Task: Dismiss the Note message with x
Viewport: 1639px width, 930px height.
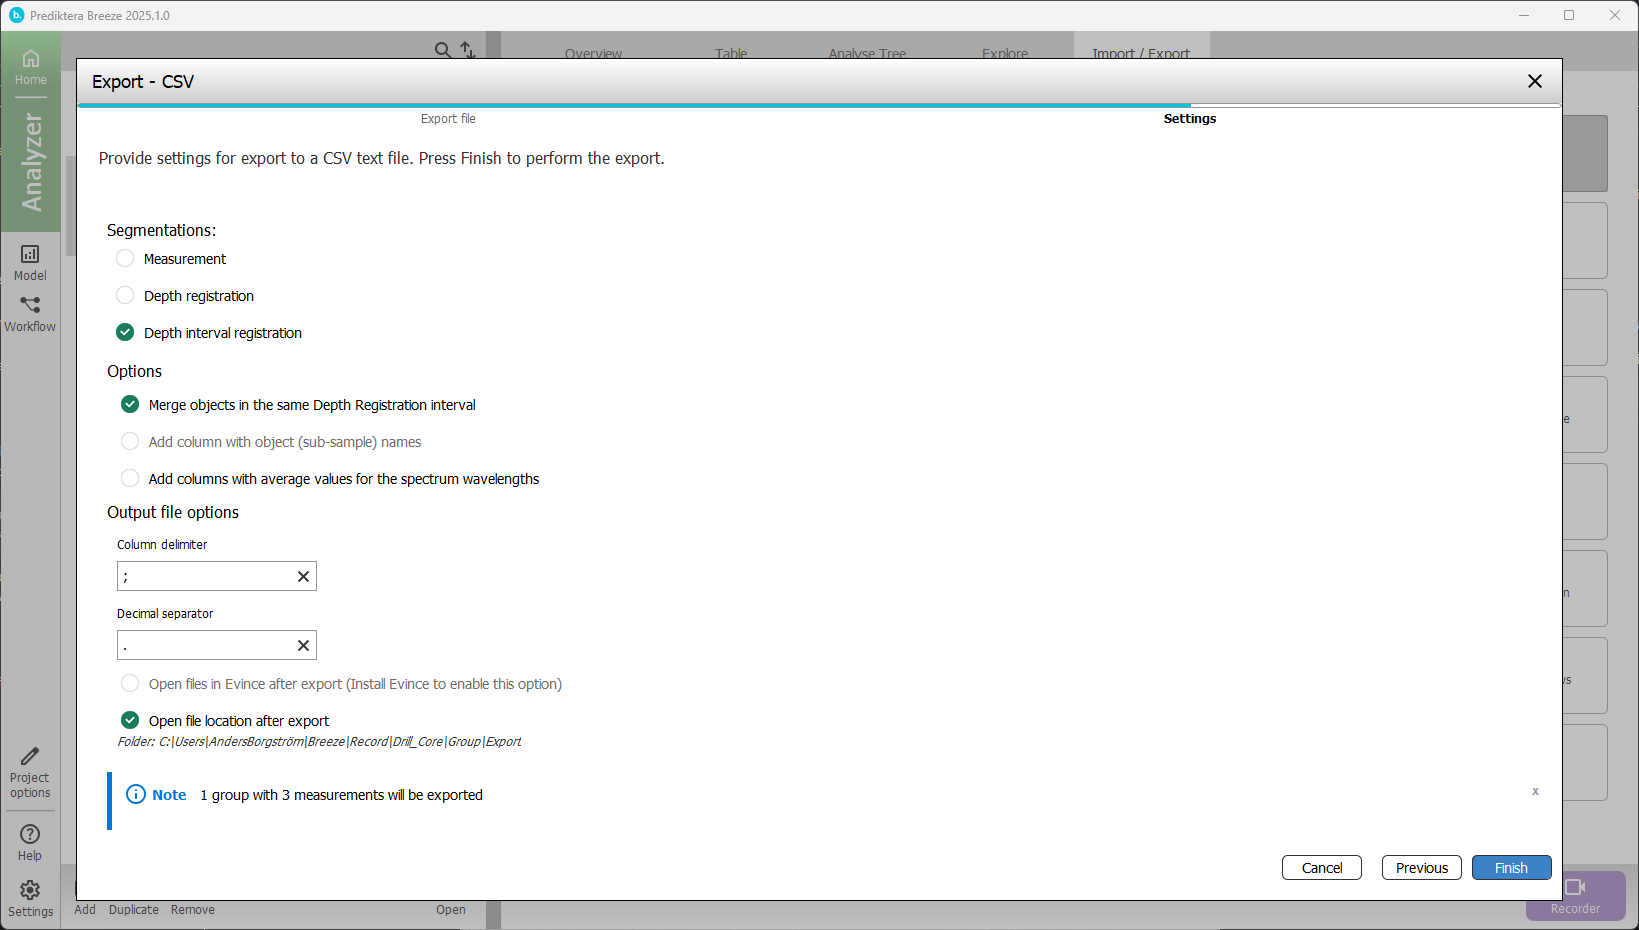Action: tap(1535, 791)
